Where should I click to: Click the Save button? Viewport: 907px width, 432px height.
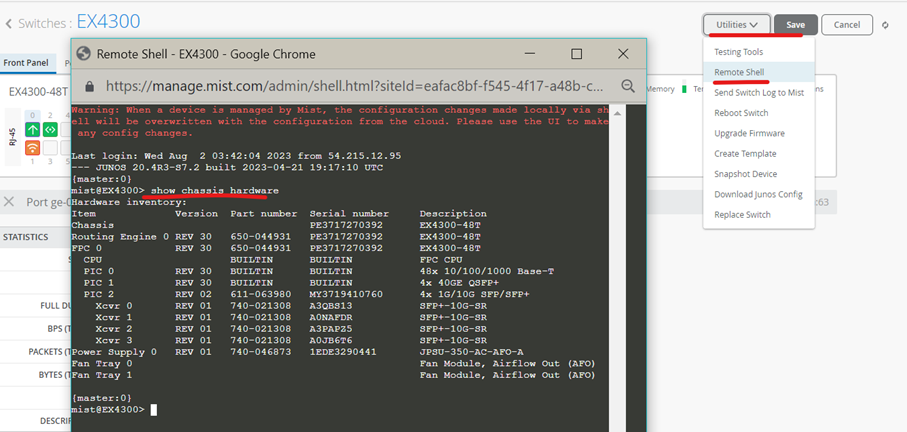point(795,25)
